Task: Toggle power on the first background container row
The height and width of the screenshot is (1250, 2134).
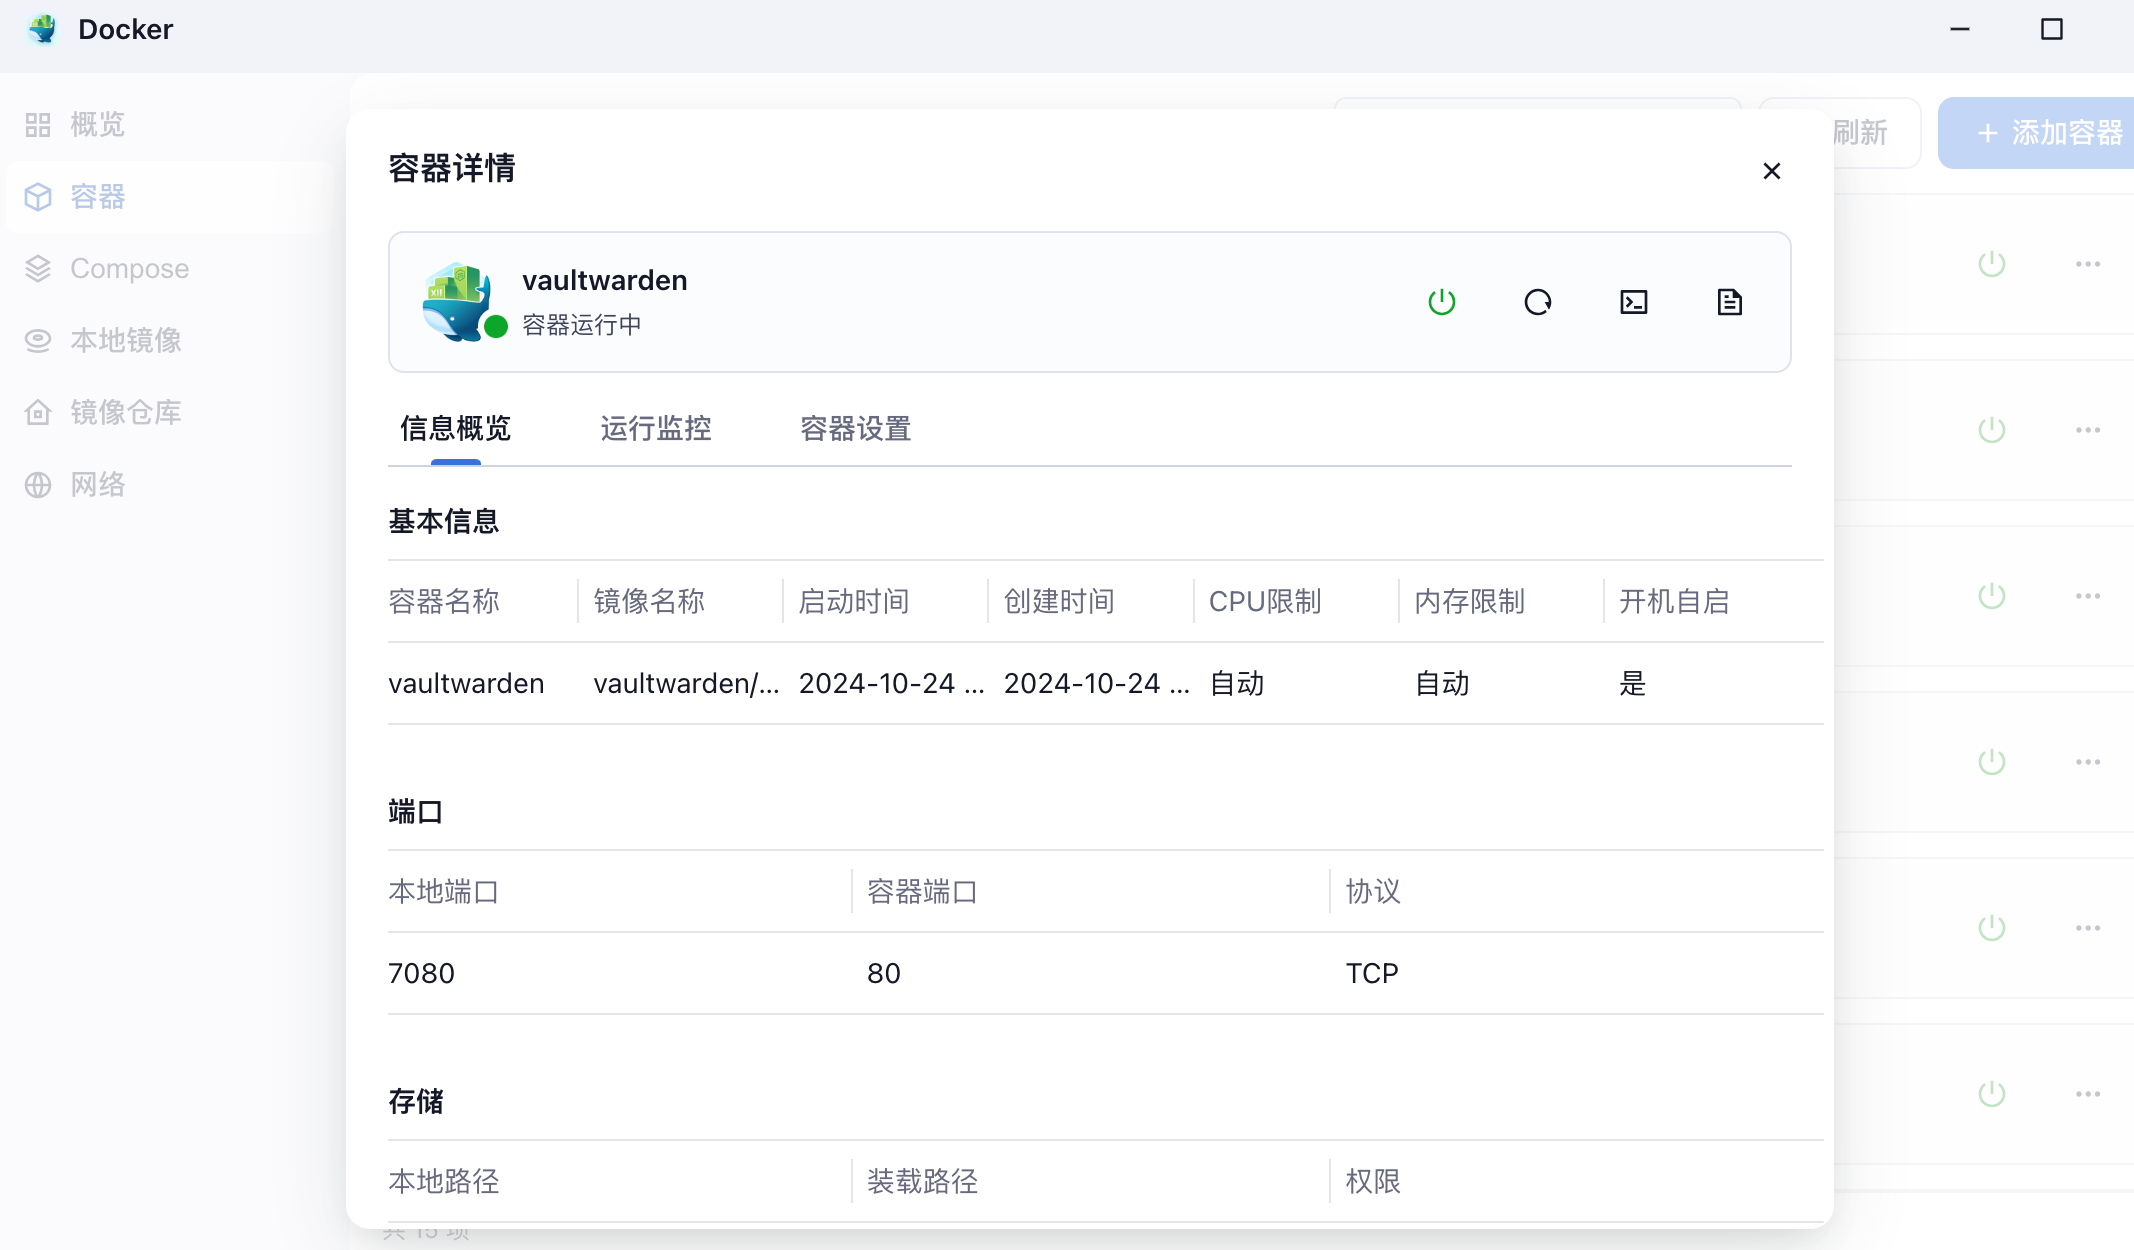Action: 1992,264
